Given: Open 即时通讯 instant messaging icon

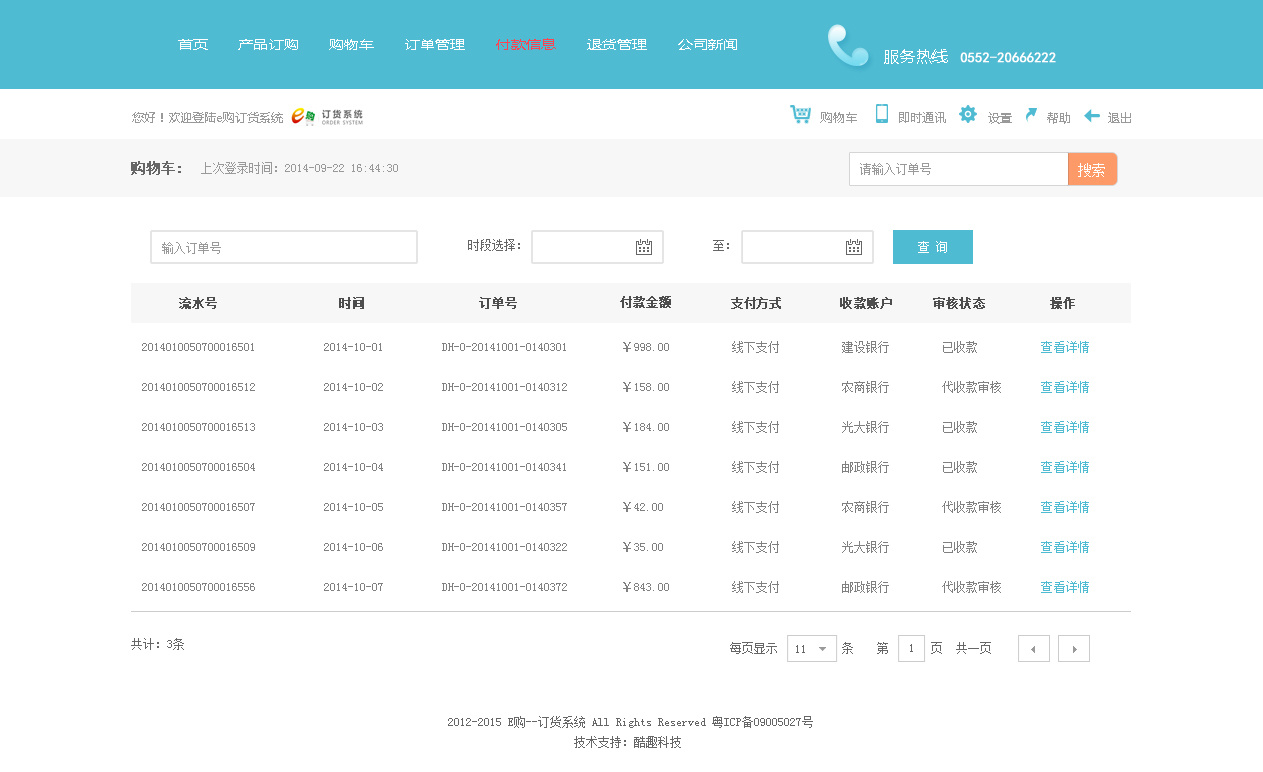Looking at the screenshot, I should point(881,114).
